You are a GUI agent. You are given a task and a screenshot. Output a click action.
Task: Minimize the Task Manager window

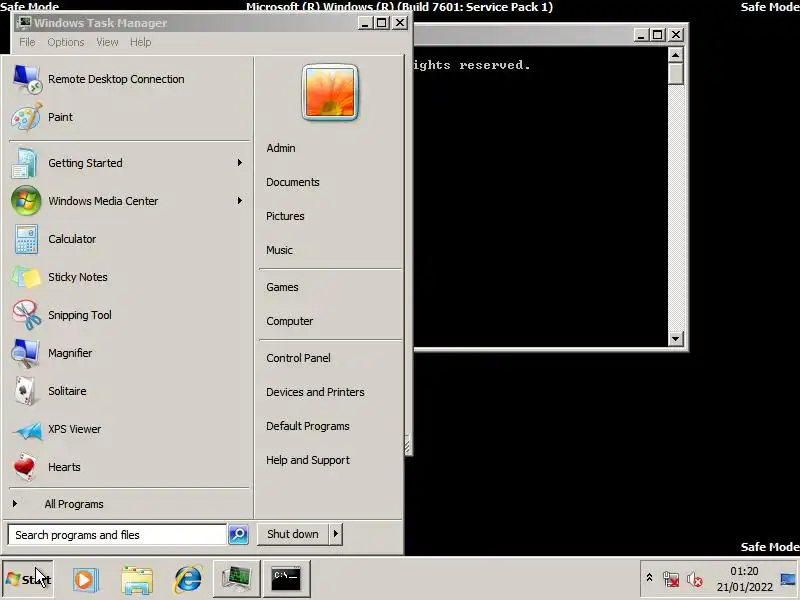click(365, 23)
